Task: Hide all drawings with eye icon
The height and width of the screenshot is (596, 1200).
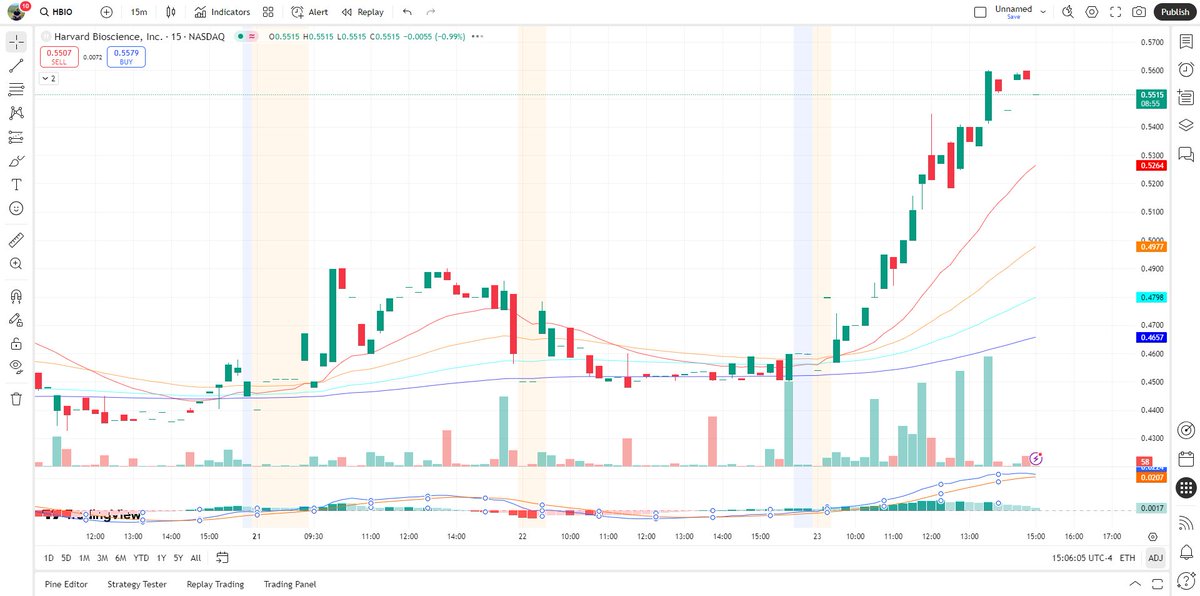Action: (x=16, y=367)
